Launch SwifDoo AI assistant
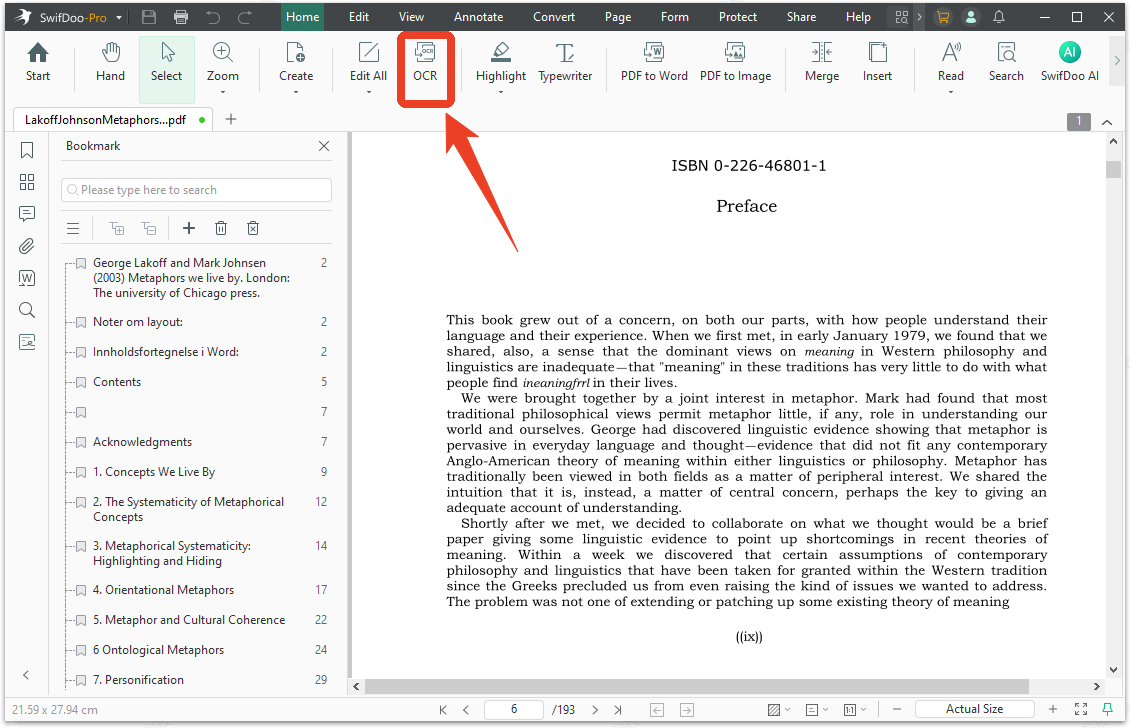The height and width of the screenshot is (728, 1130). click(x=1069, y=62)
